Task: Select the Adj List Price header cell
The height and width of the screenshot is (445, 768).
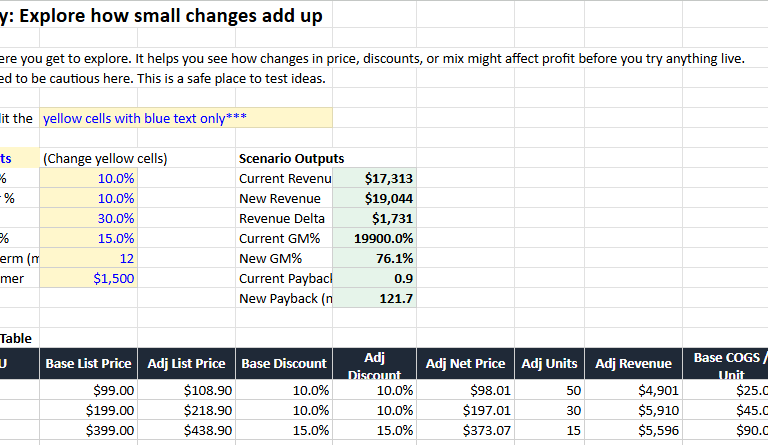Action: [186, 363]
